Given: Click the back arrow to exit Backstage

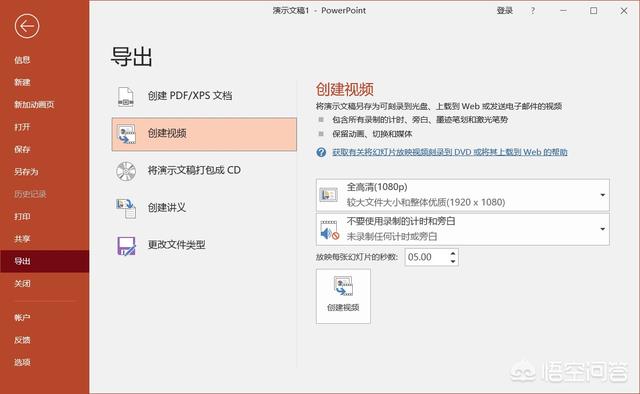Looking at the screenshot, I should (27, 26).
